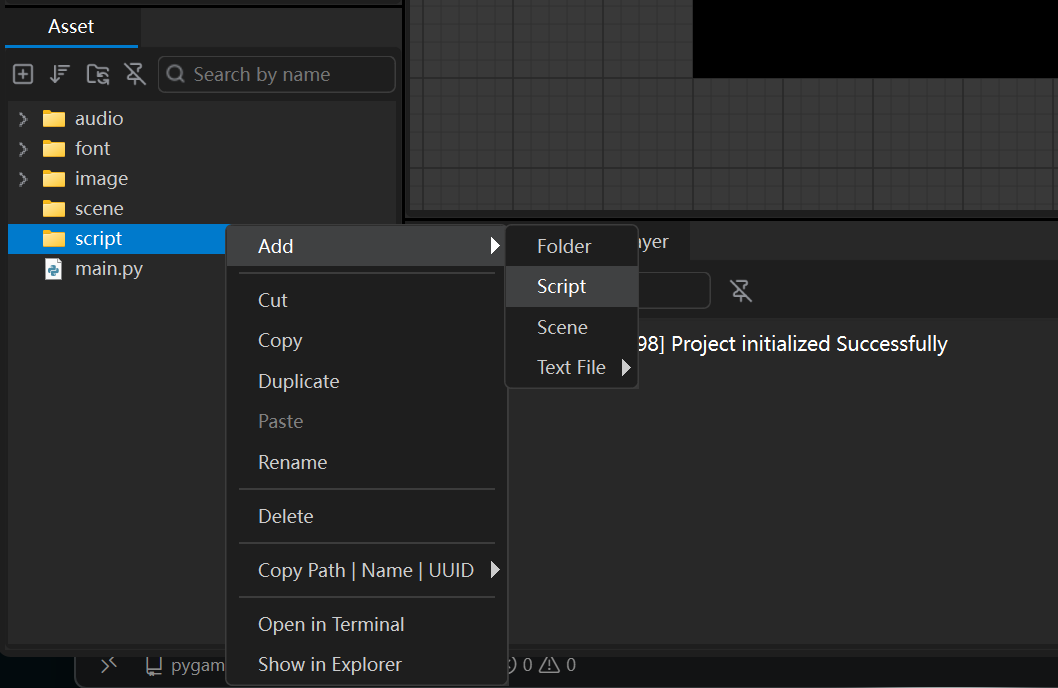The height and width of the screenshot is (688, 1058).
Task: Select the main.py file
Action: 117,268
